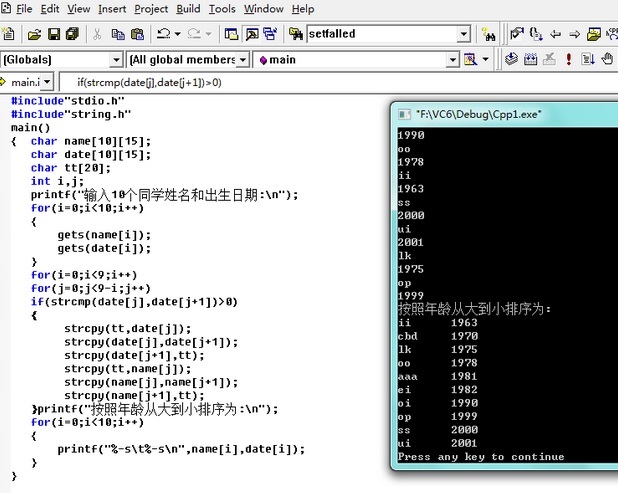Toggle the Output window button
The height and width of the screenshot is (493, 618).
coord(252,34)
